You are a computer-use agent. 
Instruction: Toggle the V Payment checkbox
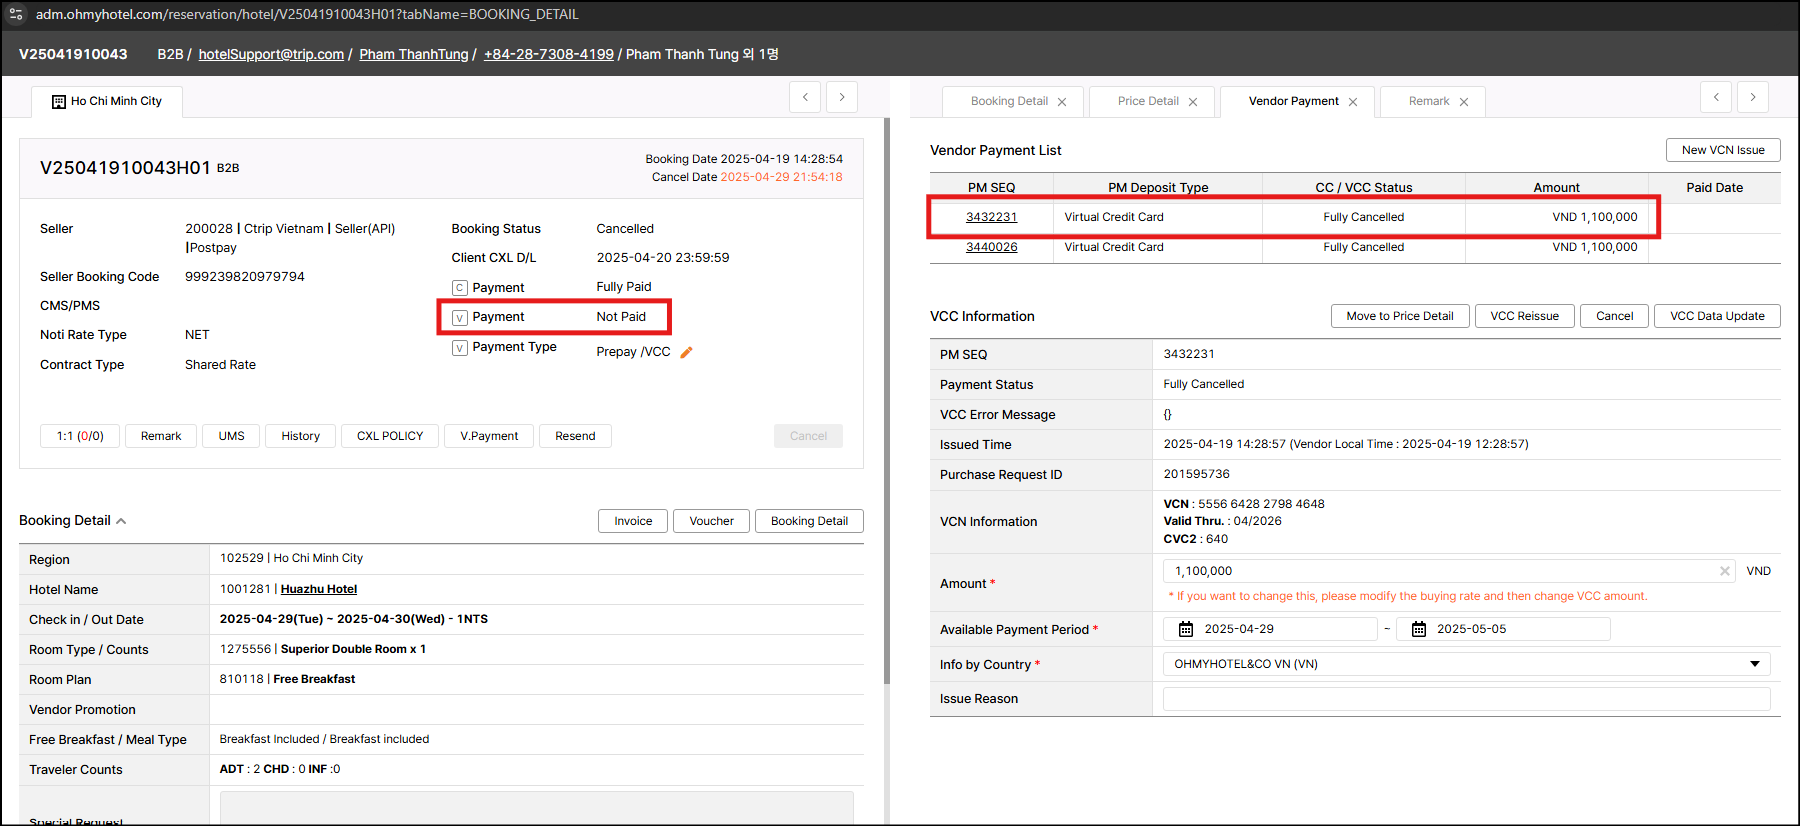pyautogui.click(x=460, y=318)
